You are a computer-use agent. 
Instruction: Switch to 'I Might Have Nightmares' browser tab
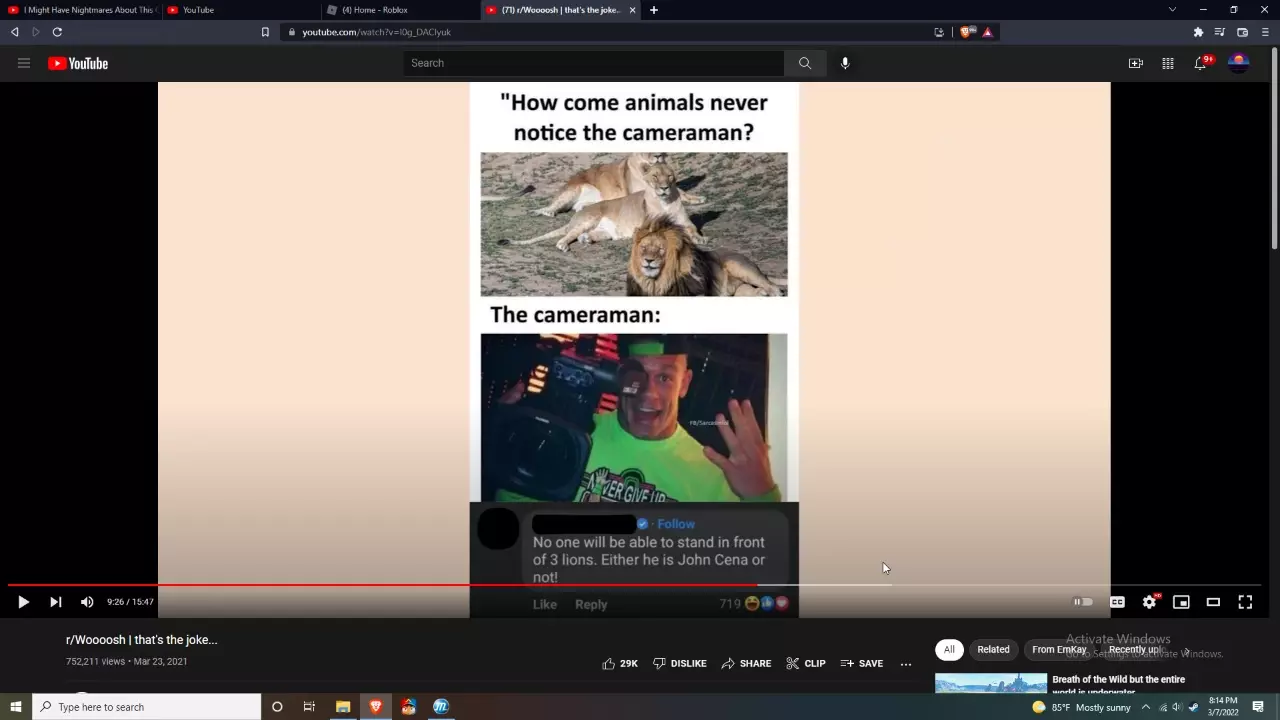click(x=81, y=10)
